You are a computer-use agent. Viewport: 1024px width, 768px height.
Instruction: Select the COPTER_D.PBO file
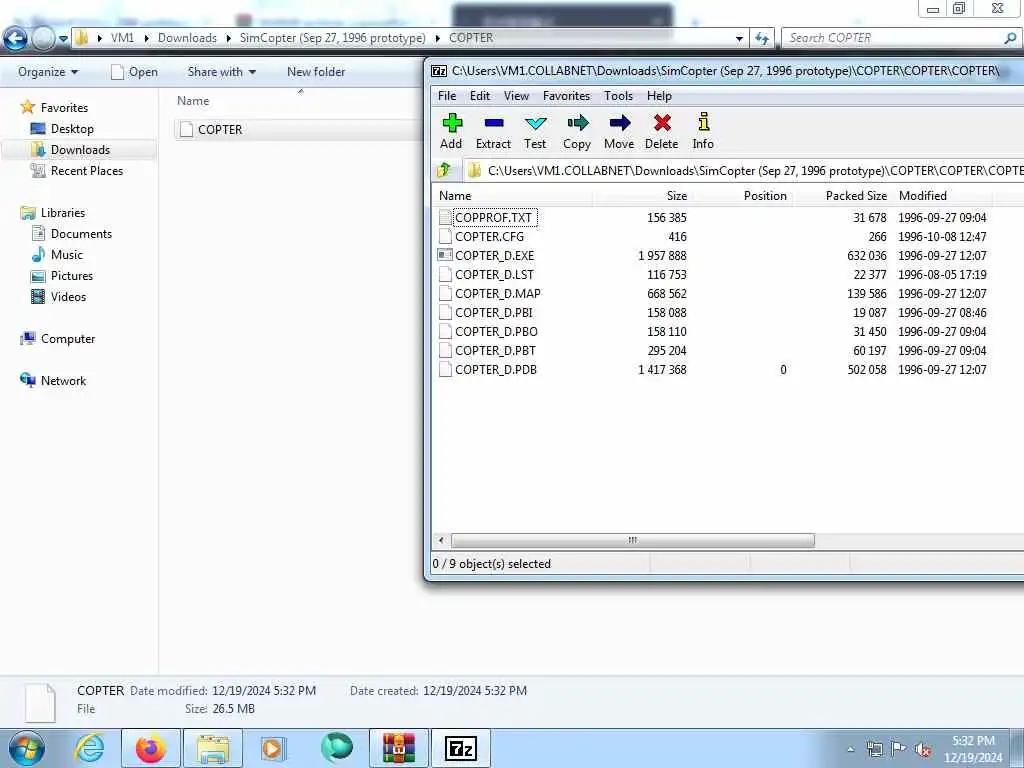496,331
